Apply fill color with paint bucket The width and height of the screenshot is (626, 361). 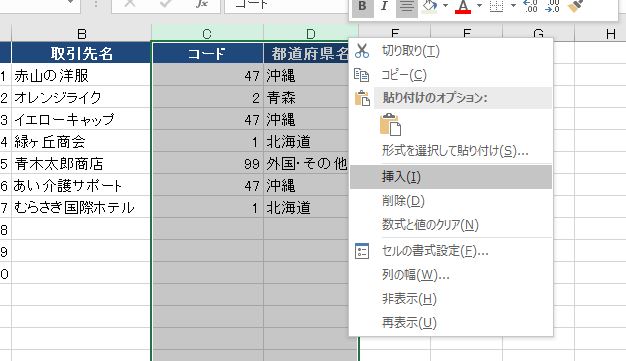coord(430,6)
